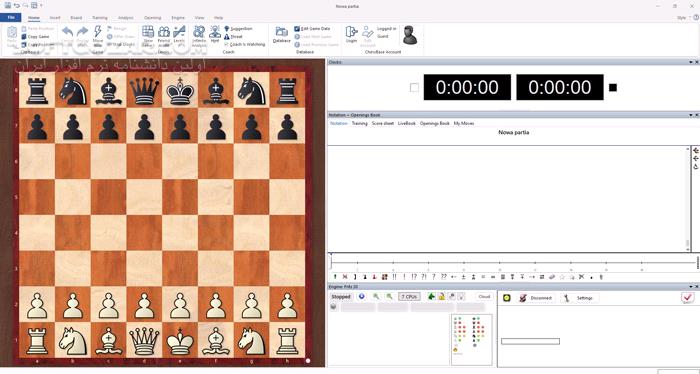Image resolution: width=700 pixels, height=374 pixels.
Task: Select the Score sheet tab
Action: (x=383, y=123)
